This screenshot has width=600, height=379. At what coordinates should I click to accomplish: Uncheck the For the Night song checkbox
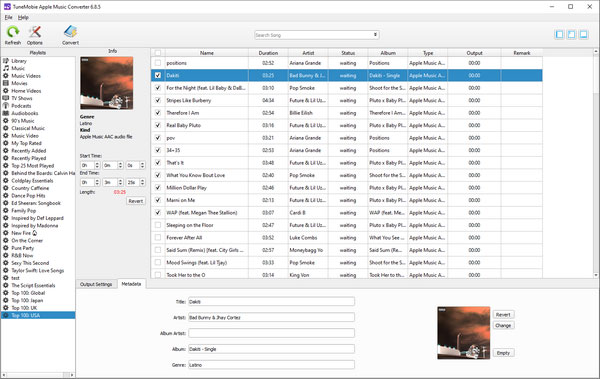158,88
